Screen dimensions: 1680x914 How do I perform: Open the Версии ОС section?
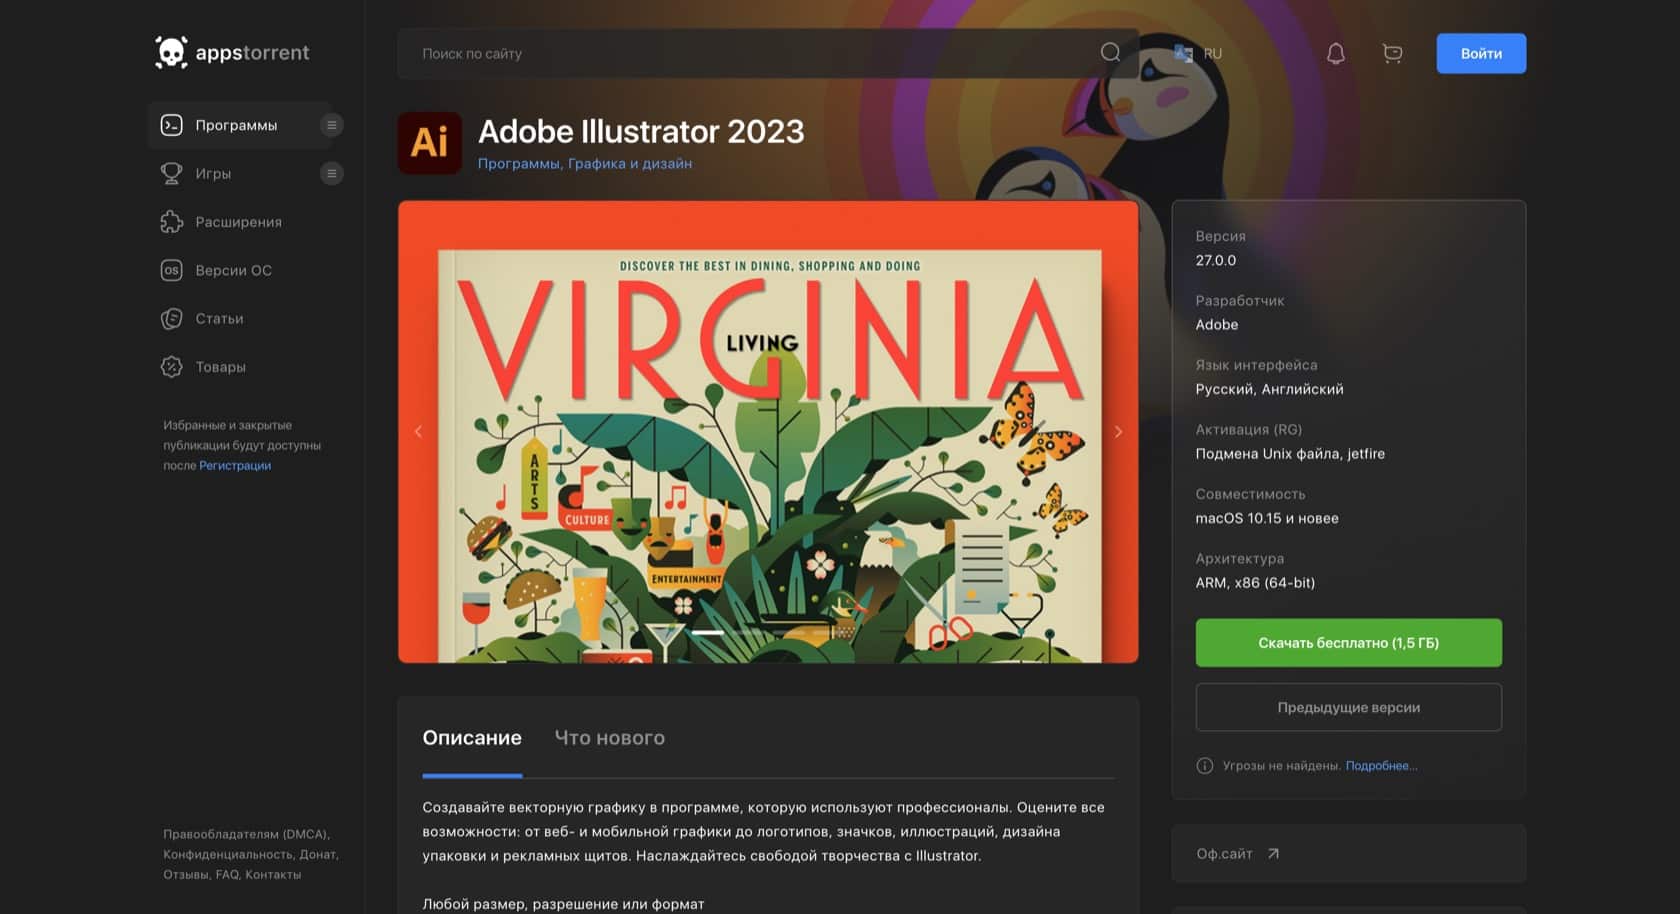pyautogui.click(x=233, y=270)
